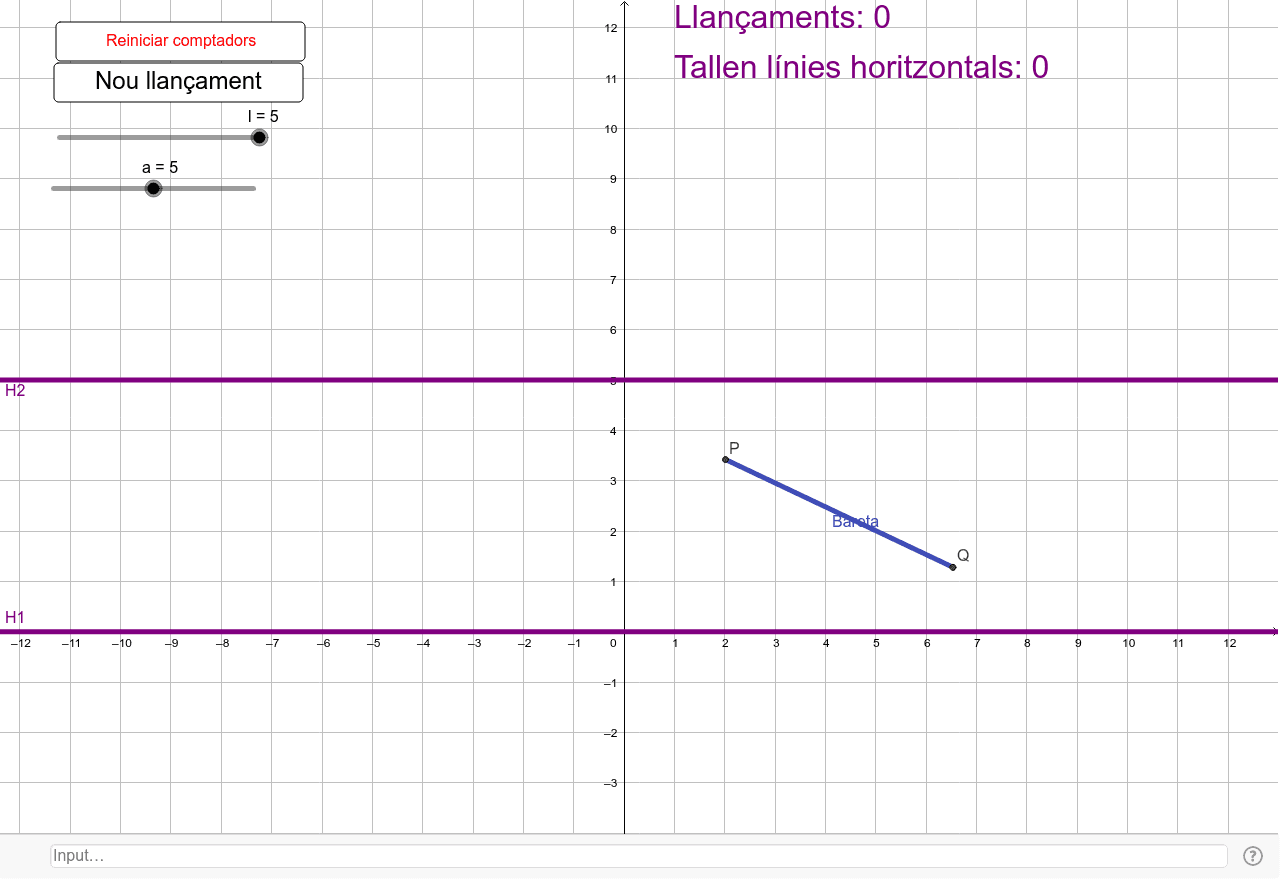Click the Llançaments: 0 counter text
Viewport: 1280px width, 879px height.
point(782,17)
